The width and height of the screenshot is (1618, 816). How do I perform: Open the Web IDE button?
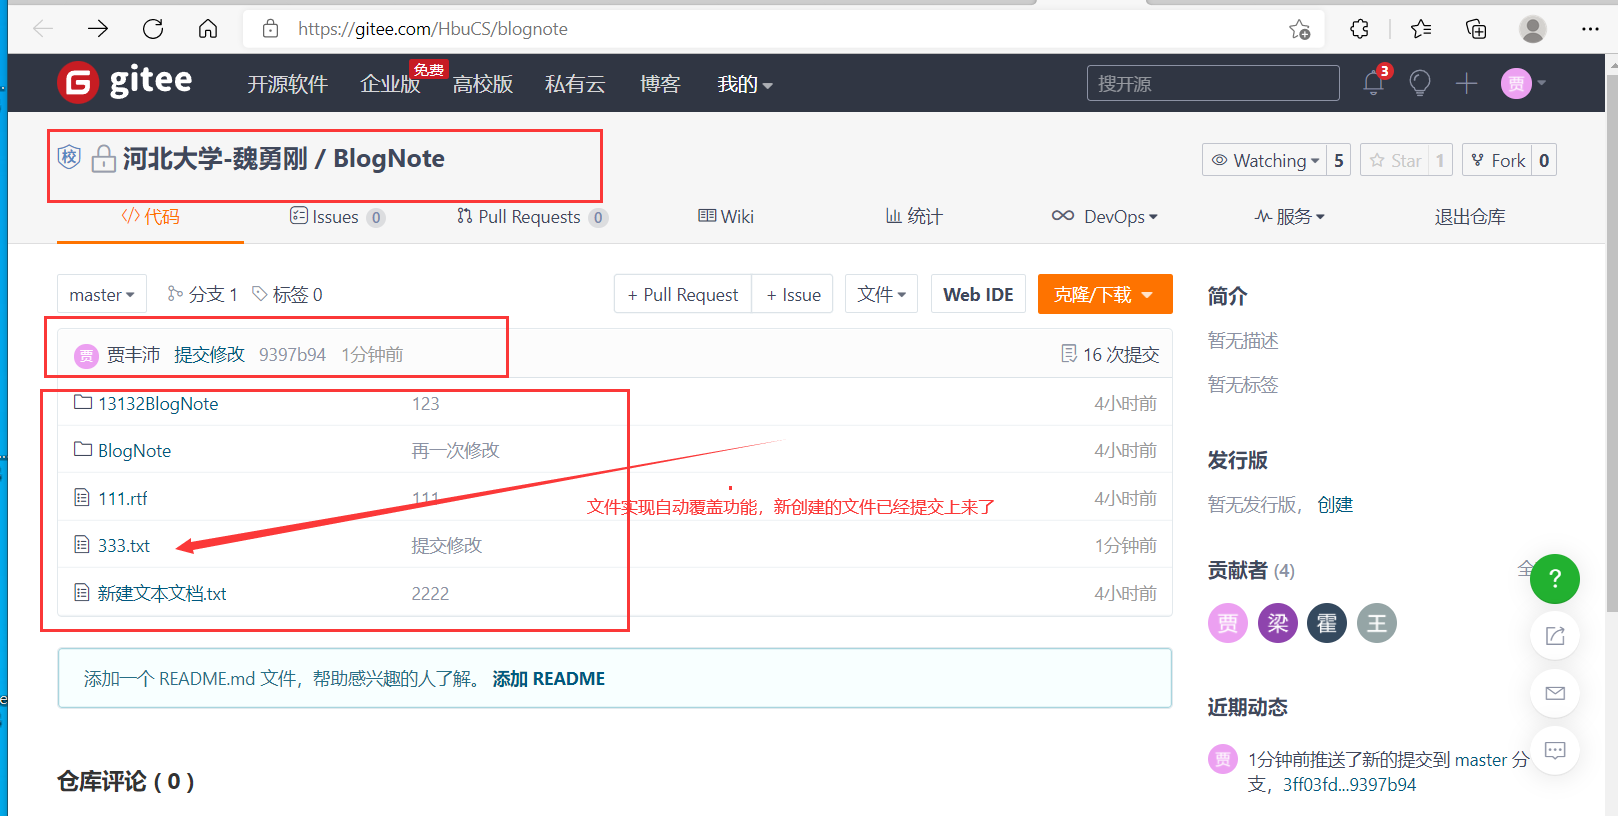pyautogui.click(x=978, y=294)
